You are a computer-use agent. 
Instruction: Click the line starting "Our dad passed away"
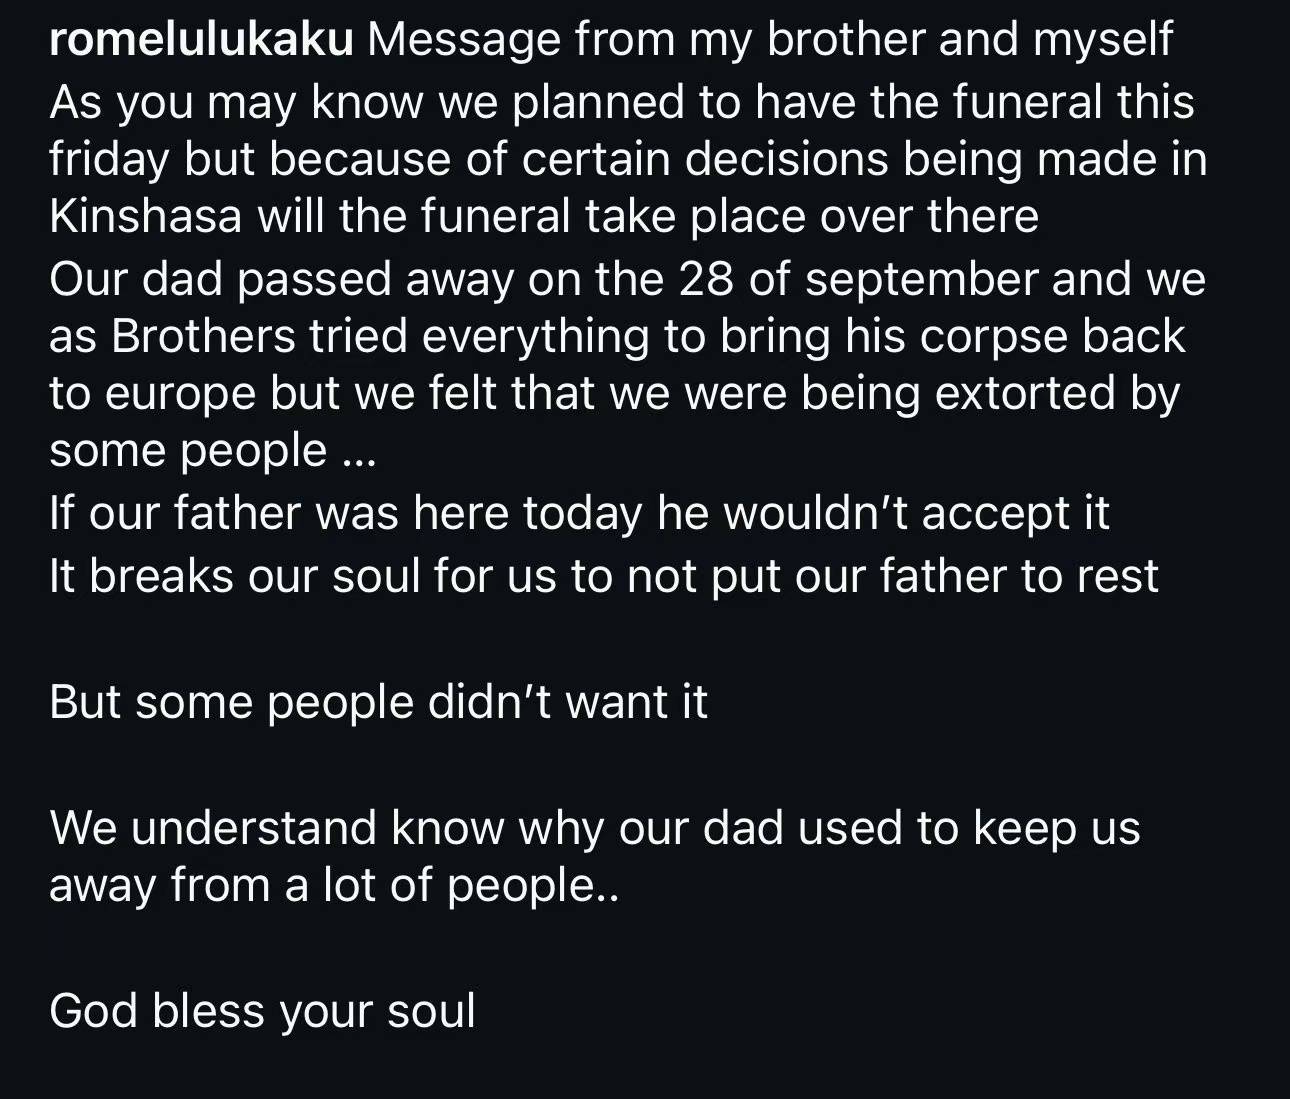627,279
